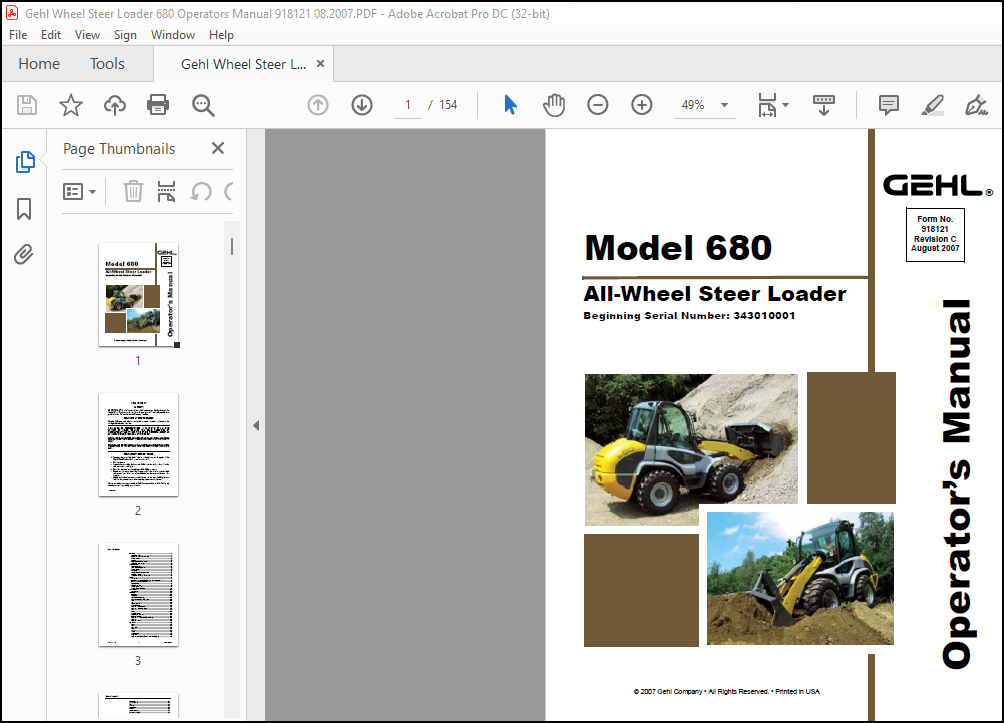This screenshot has height=723, width=1004.
Task: Activate the Hand pan tool
Action: pos(554,105)
